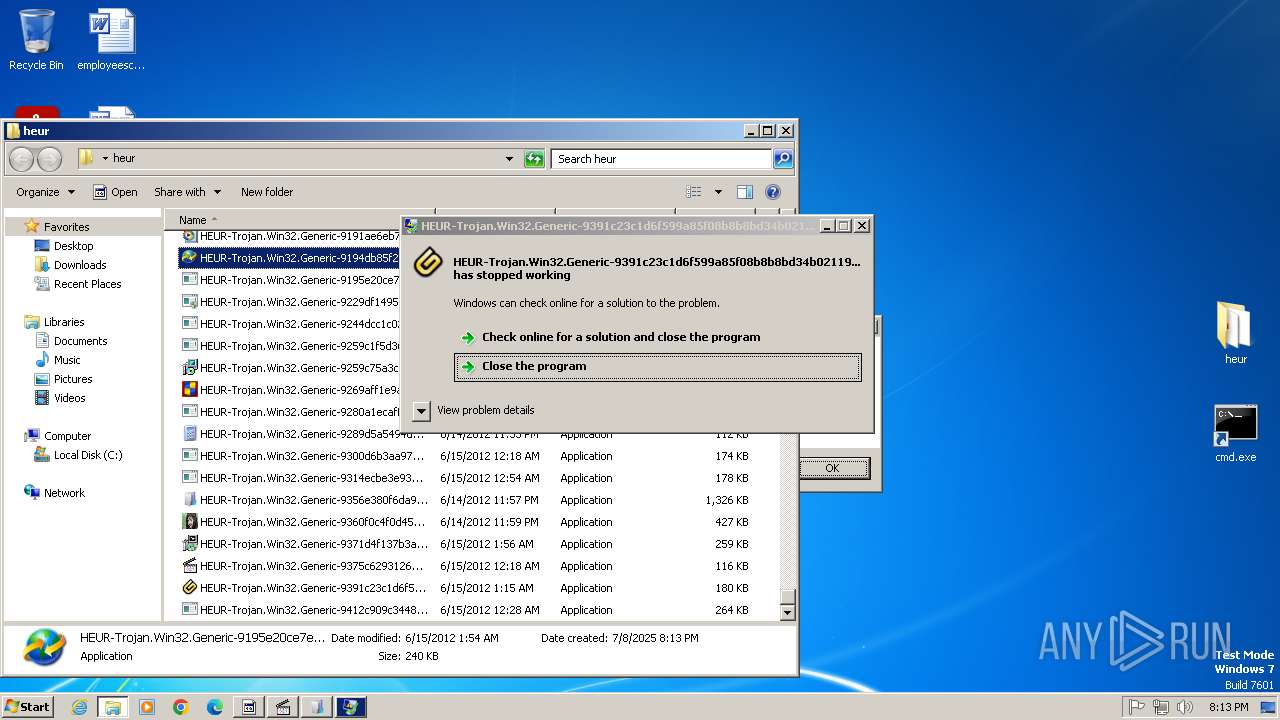Show the volume control in system tray
Screen dimensions: 1280x720
click(x=1186, y=707)
